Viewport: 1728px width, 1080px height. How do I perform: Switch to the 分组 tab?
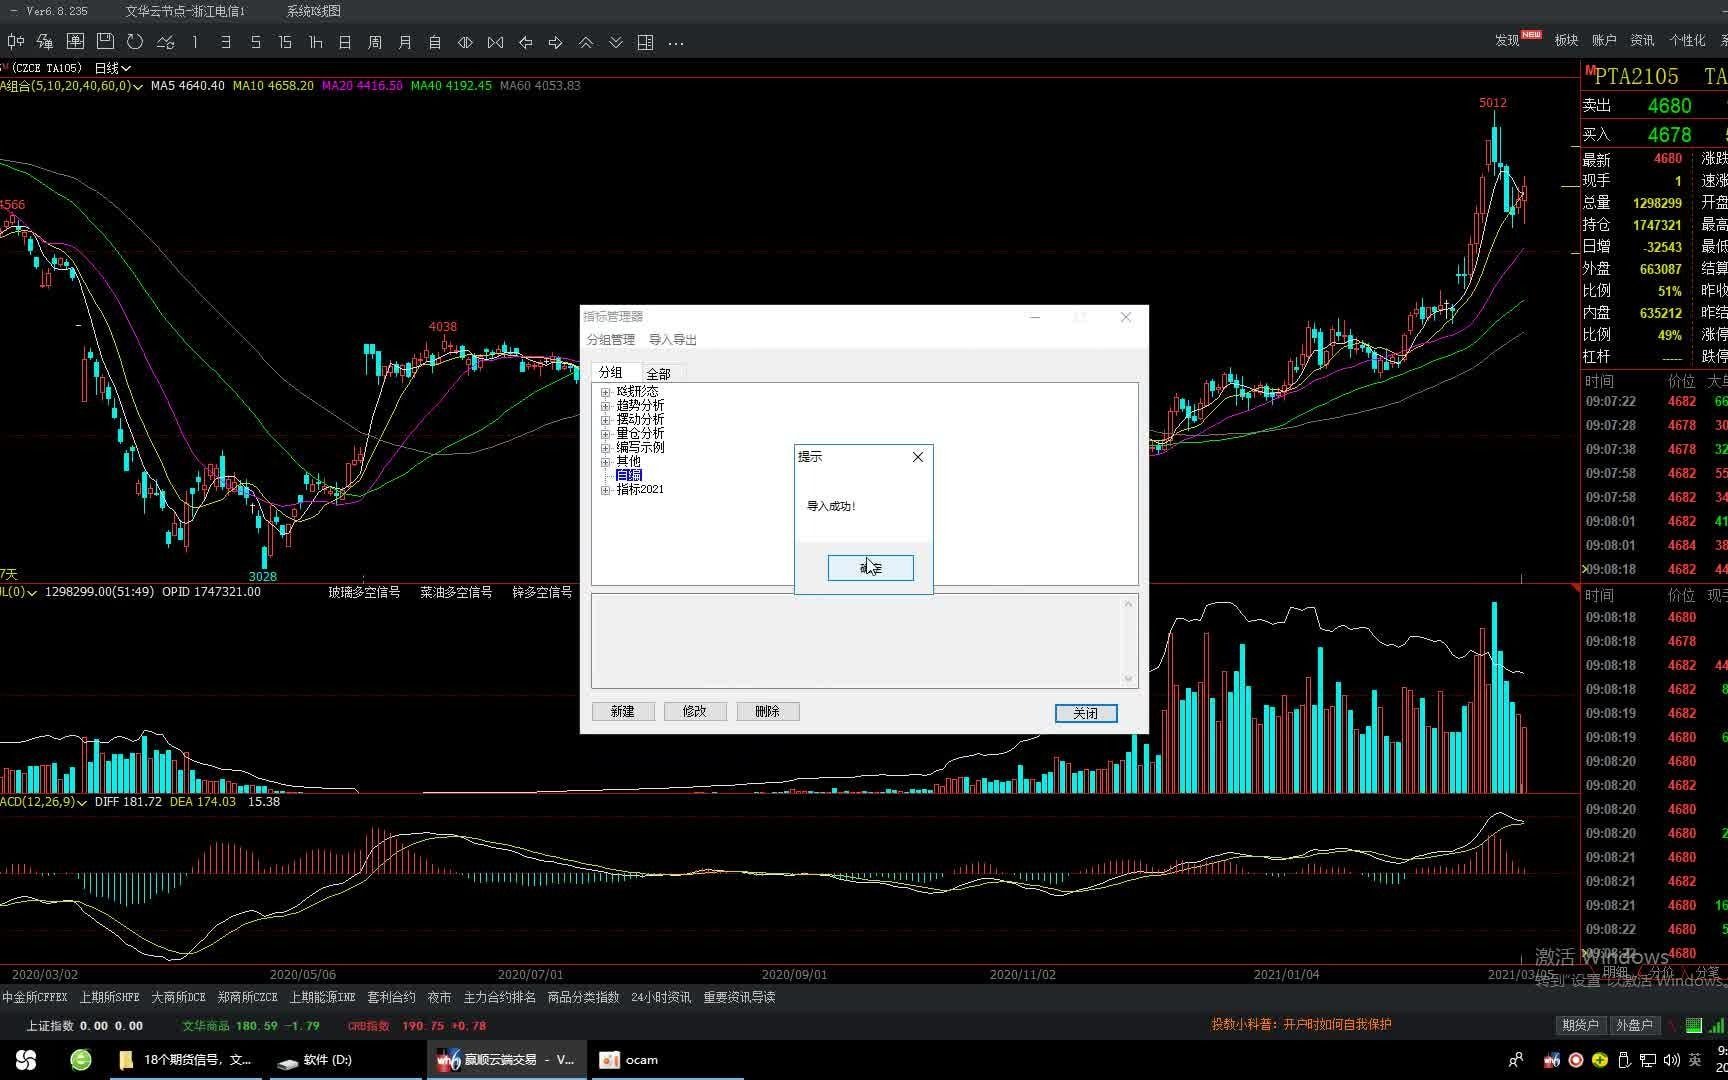(611, 372)
